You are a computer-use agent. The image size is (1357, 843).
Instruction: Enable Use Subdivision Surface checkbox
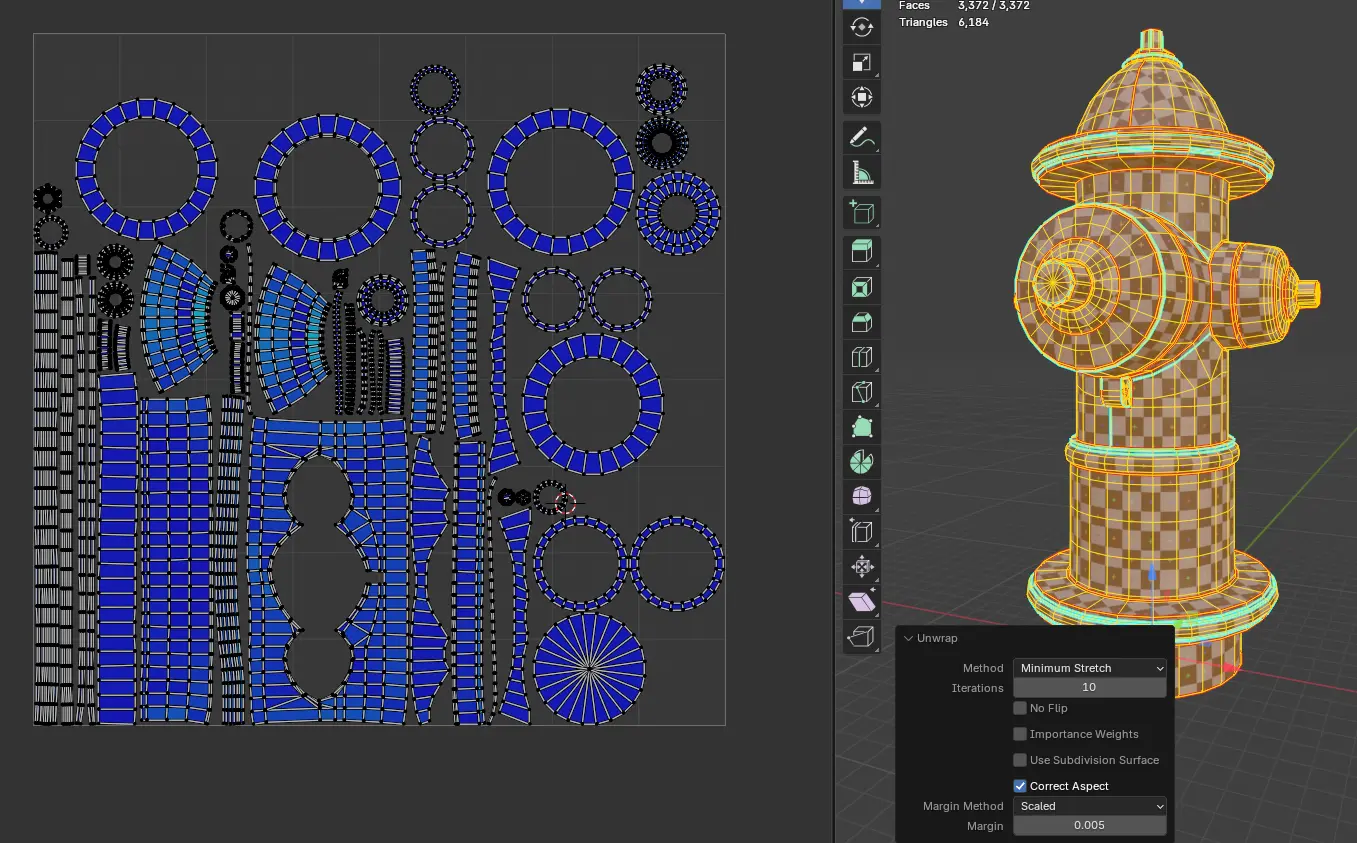click(x=1020, y=760)
